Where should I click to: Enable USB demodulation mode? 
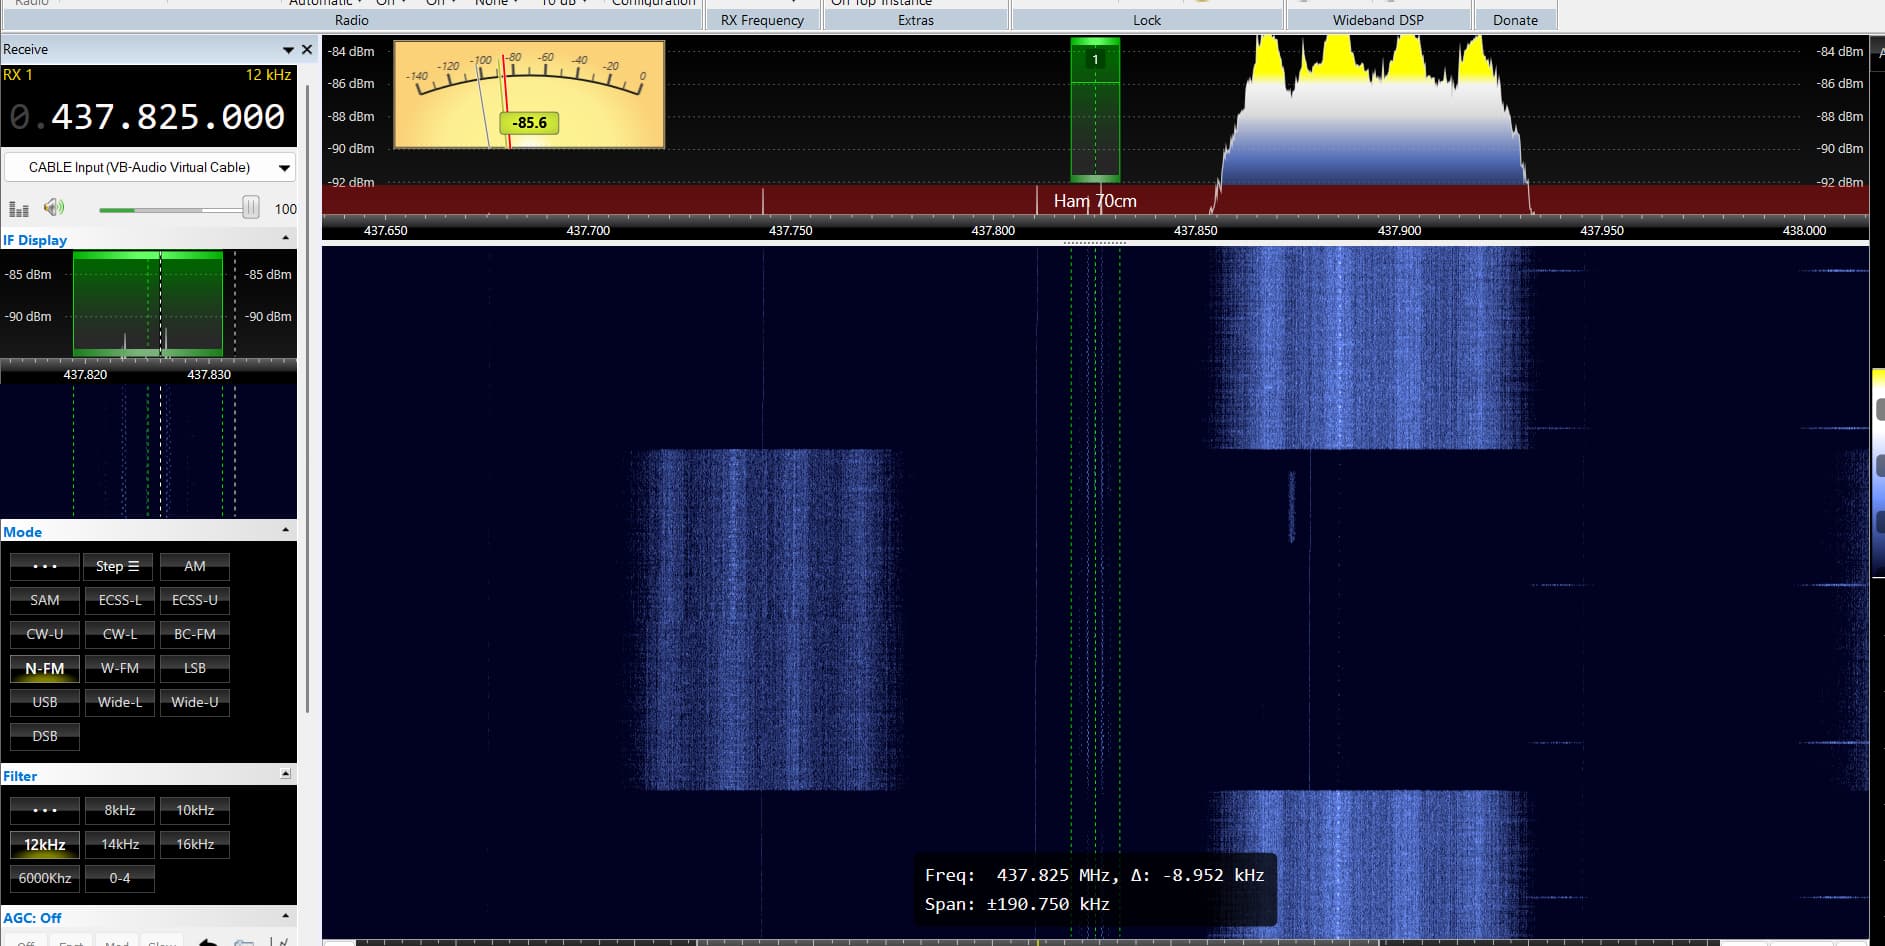pyautogui.click(x=45, y=702)
